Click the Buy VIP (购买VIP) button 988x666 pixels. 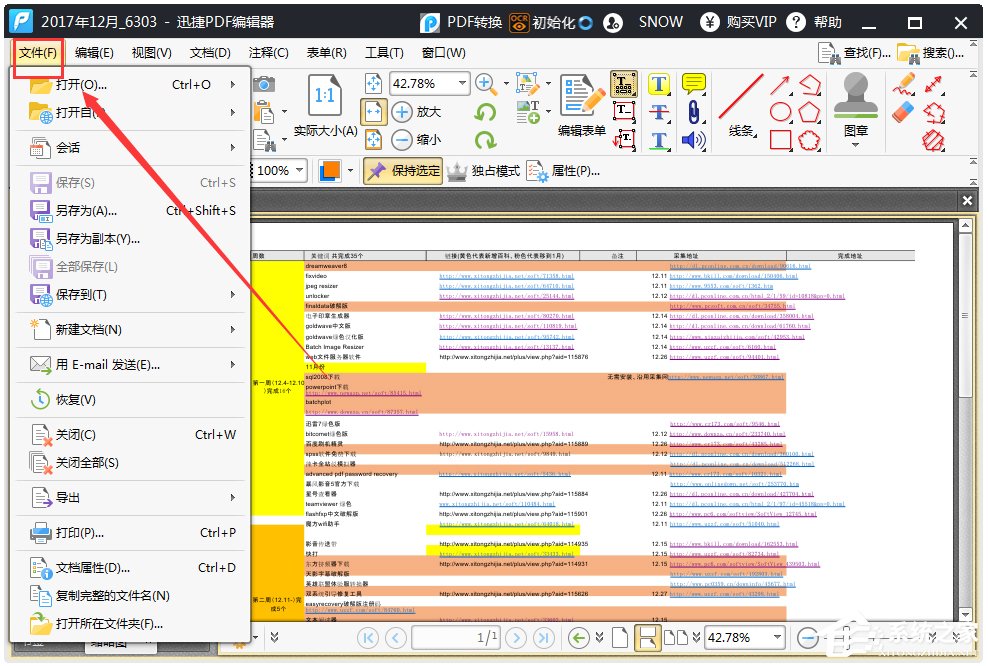tap(738, 21)
